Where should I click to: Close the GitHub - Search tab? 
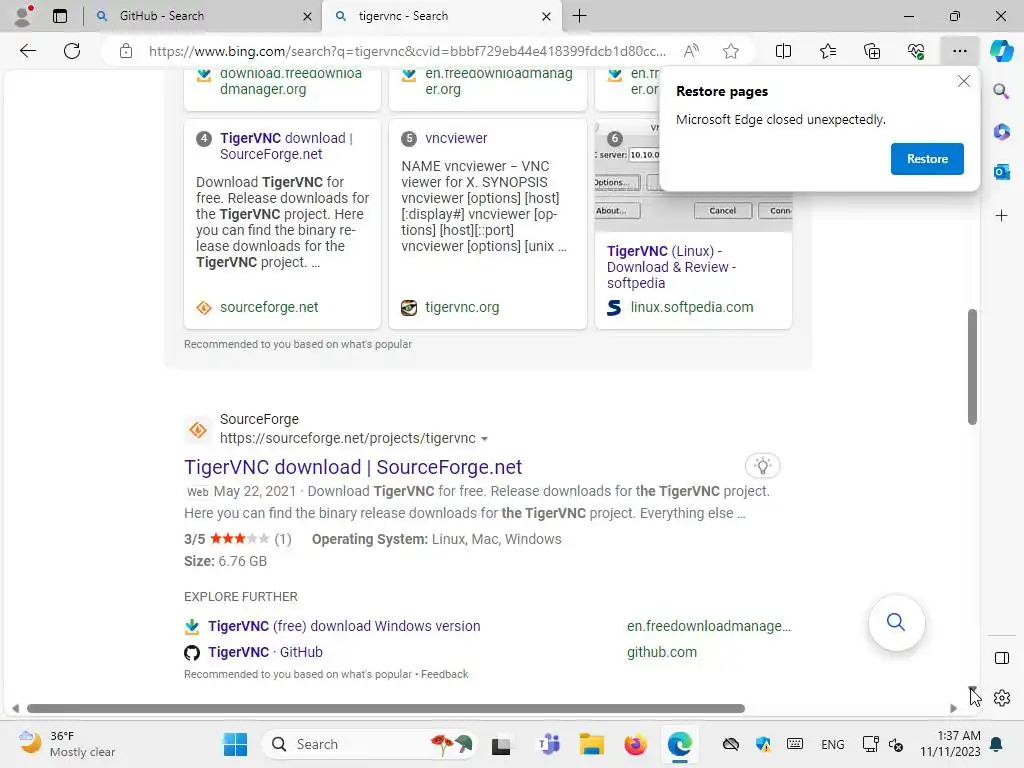(x=307, y=16)
